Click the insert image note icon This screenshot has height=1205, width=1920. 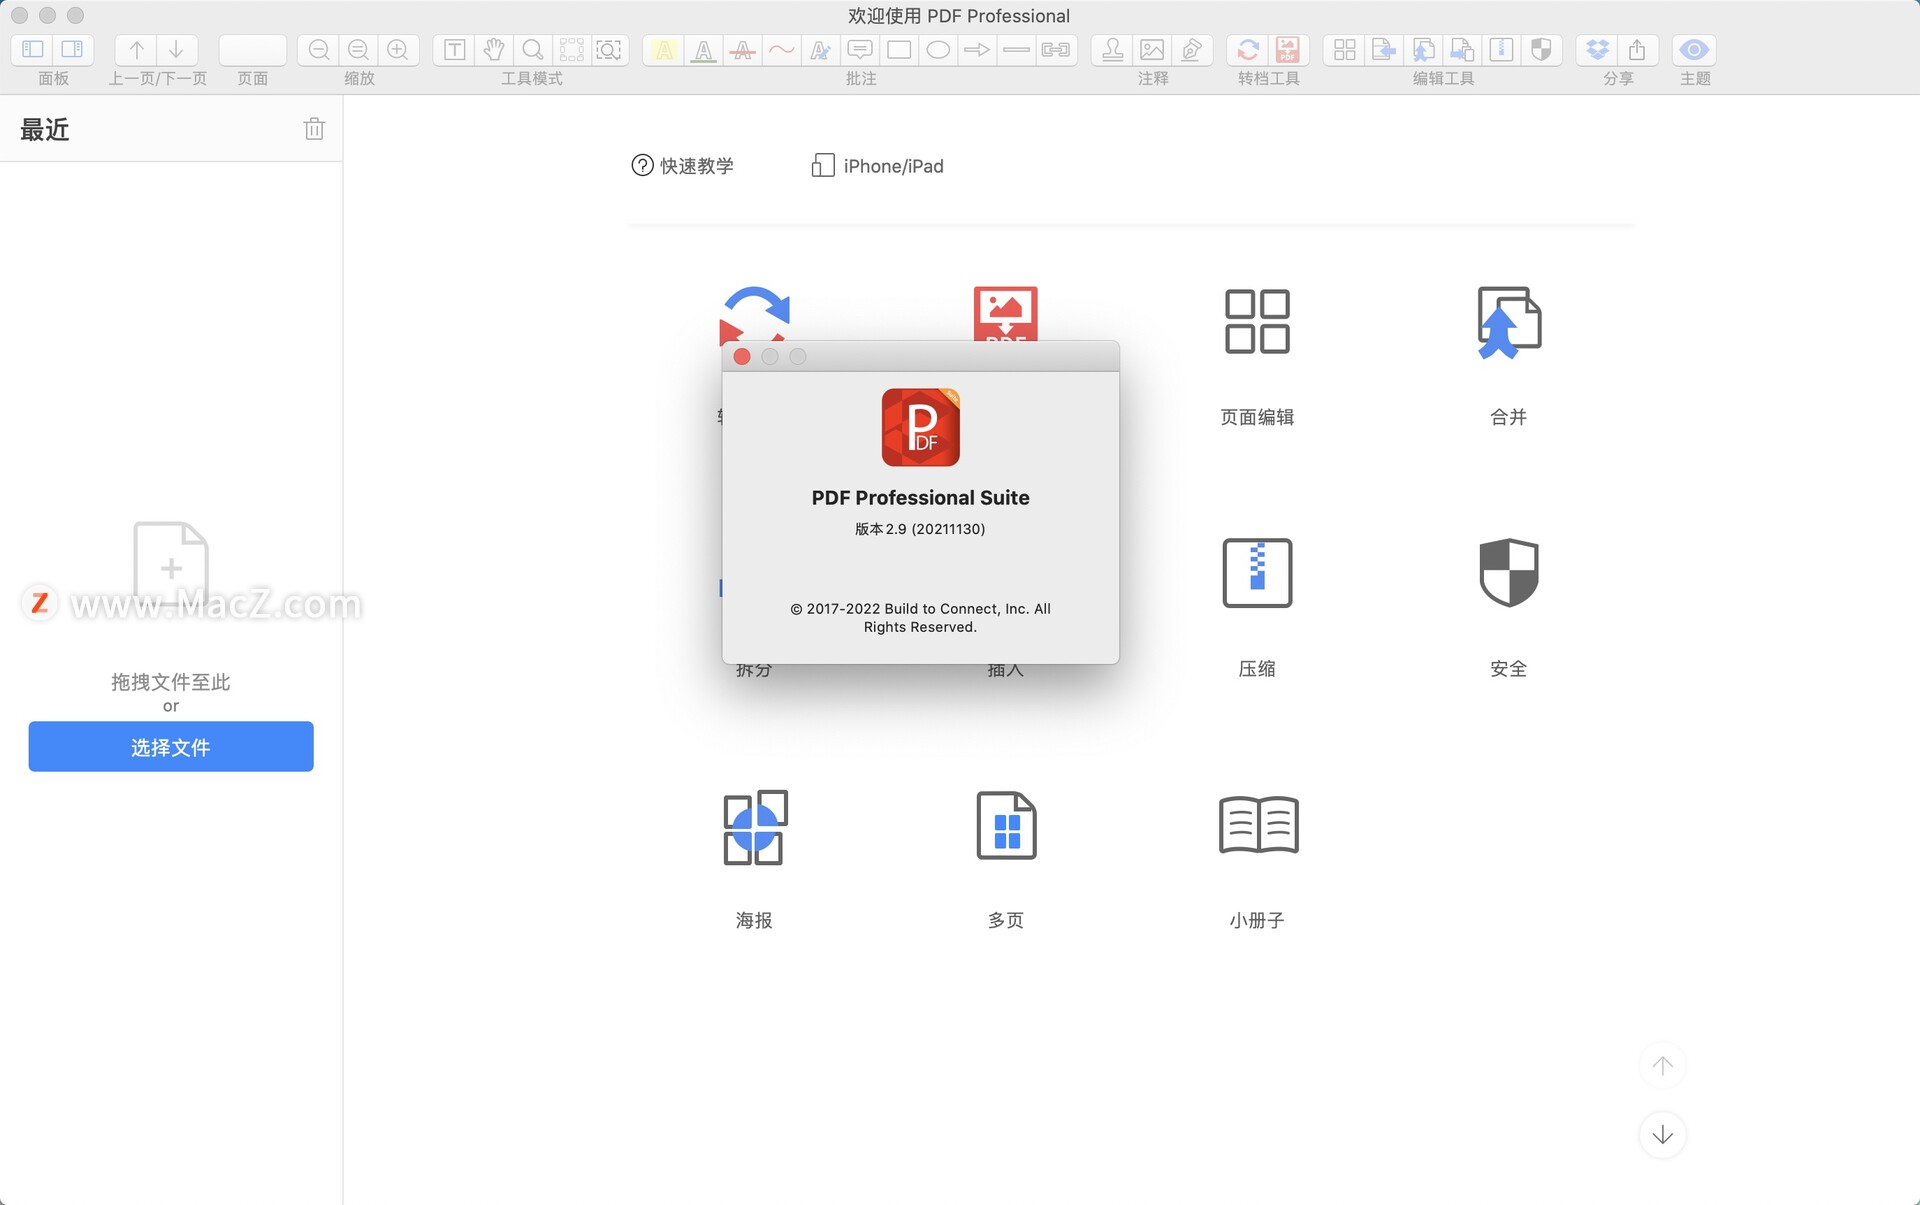[1152, 49]
